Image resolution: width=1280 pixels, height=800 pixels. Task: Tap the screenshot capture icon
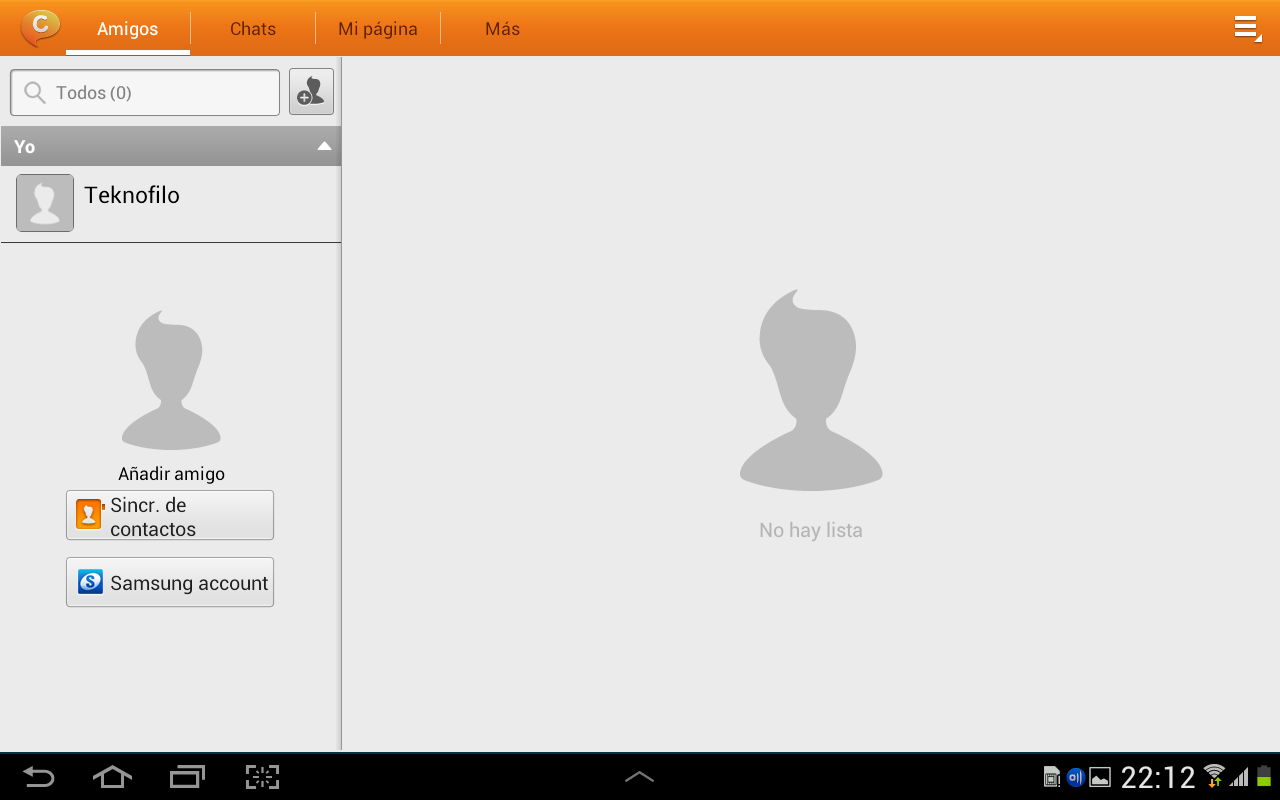[262, 777]
